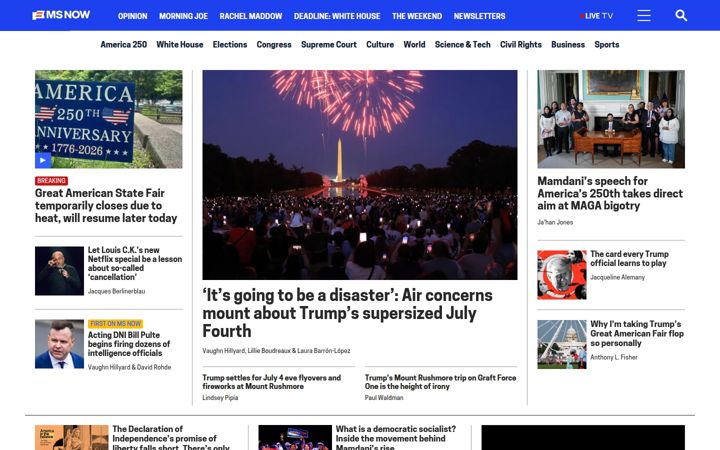Read Declaration of Independence's promise article
Image resolution: width=720 pixels, height=450 pixels.
point(171,438)
